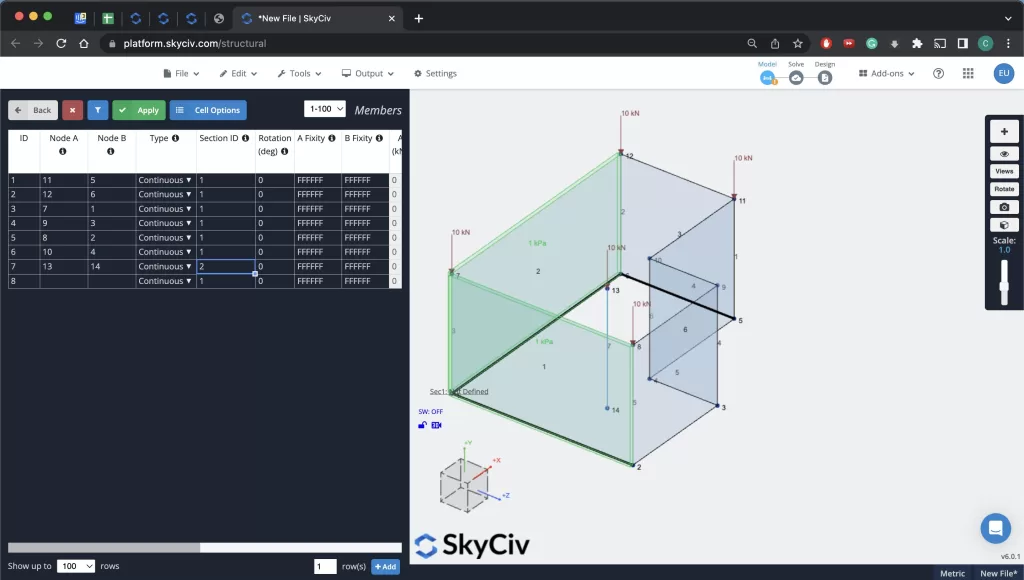Click the Views button
The width and height of the screenshot is (1024, 580).
click(1004, 172)
